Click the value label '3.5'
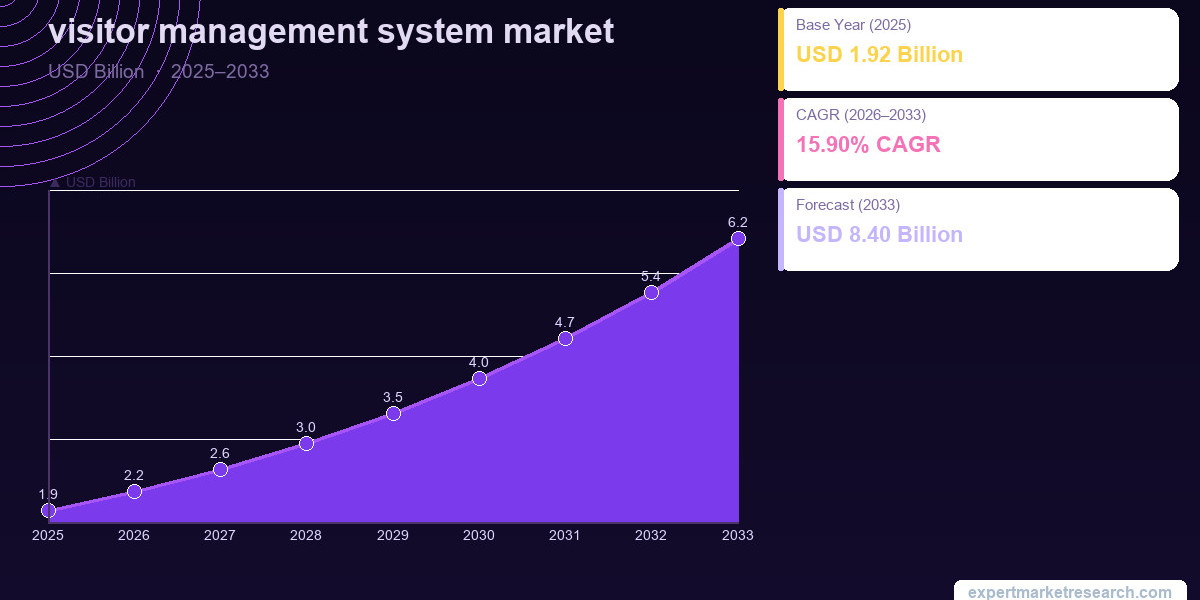Screen dimensions: 1200x600 [x=393, y=397]
